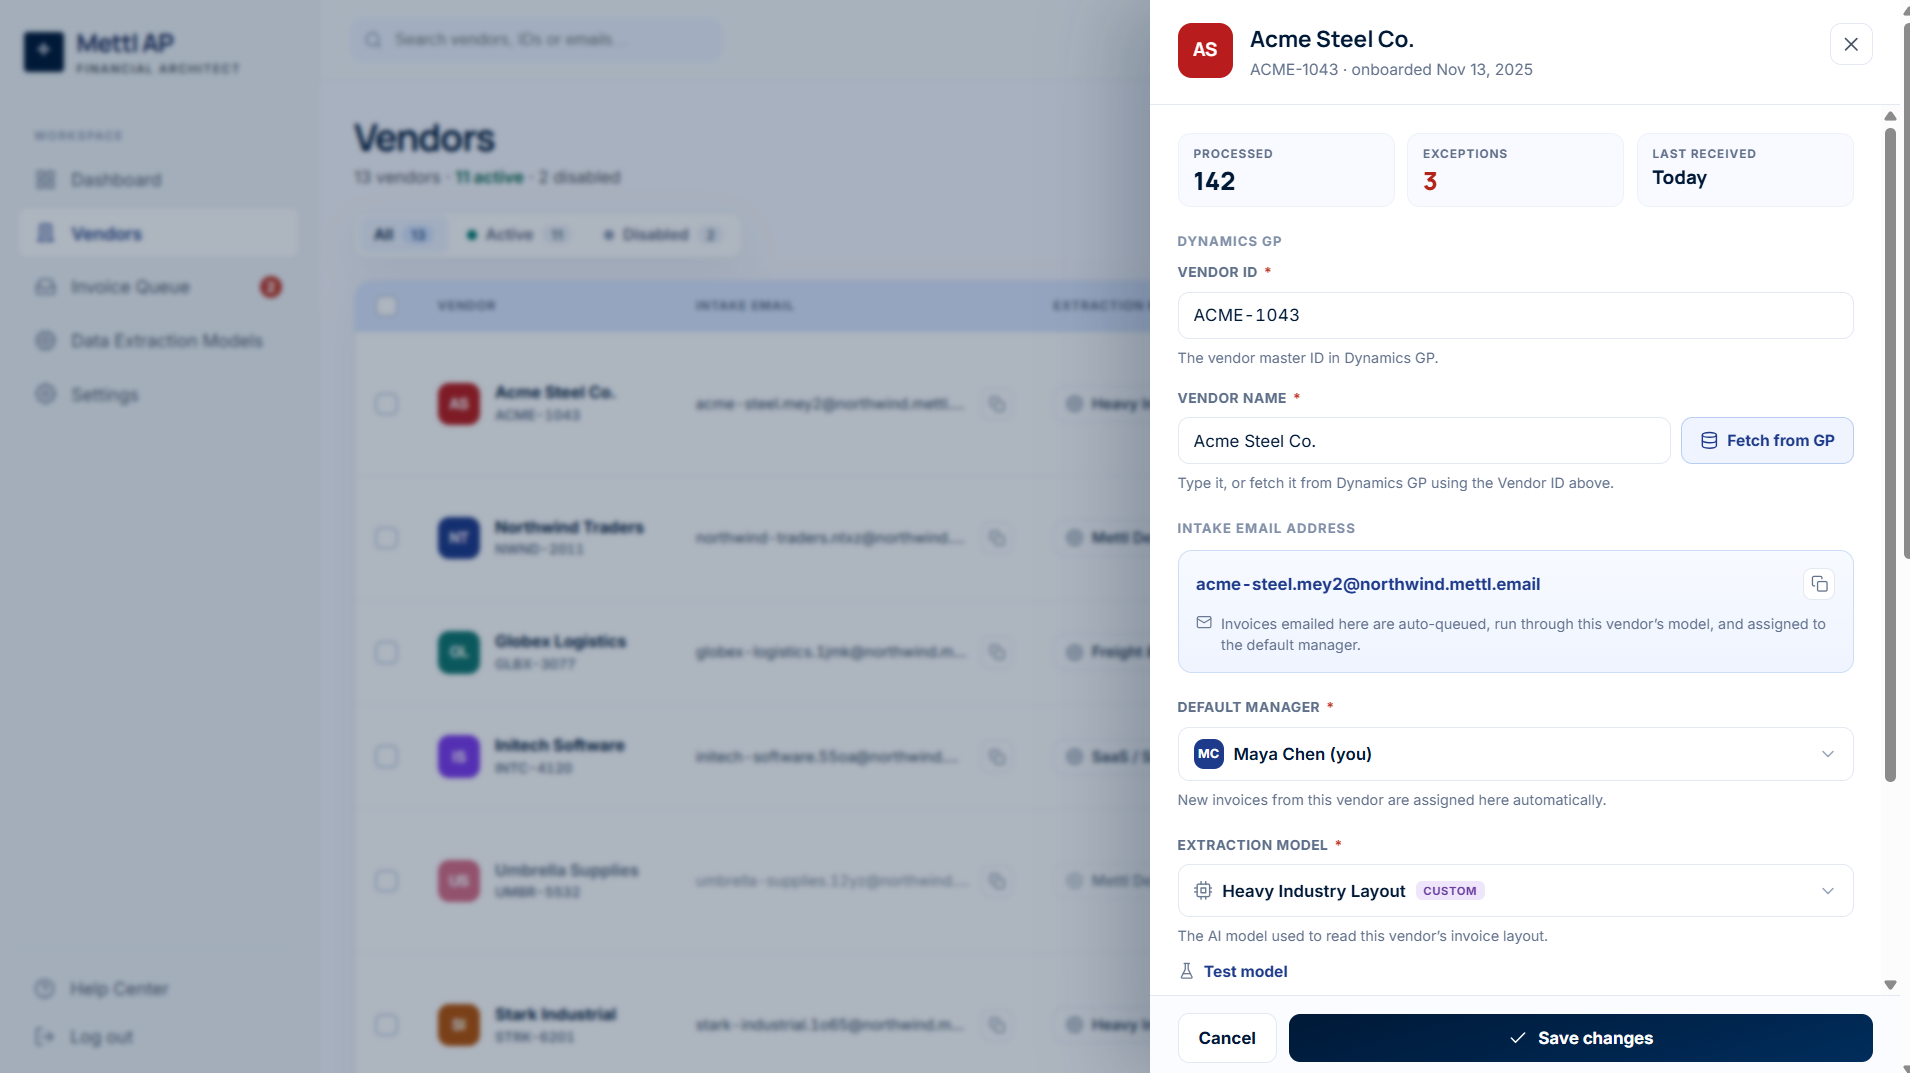Check the Initech Software row checkbox
The image size is (1910, 1073).
[386, 757]
